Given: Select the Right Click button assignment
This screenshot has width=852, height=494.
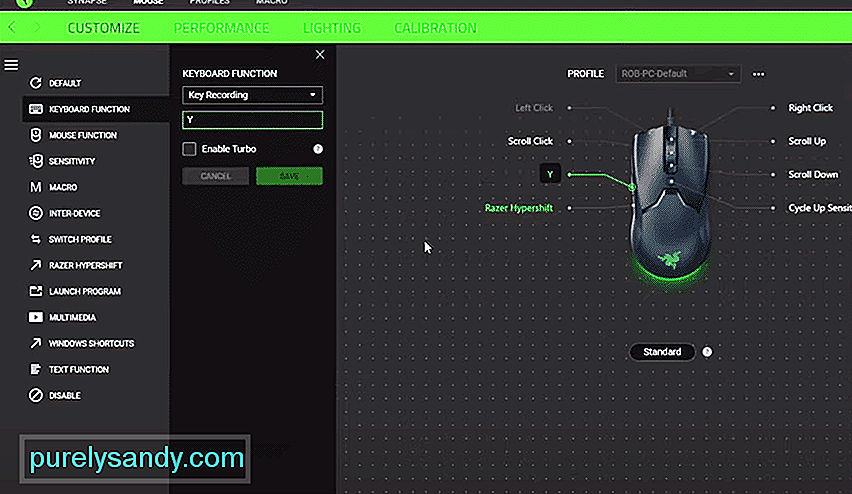Looking at the screenshot, I should [x=810, y=108].
